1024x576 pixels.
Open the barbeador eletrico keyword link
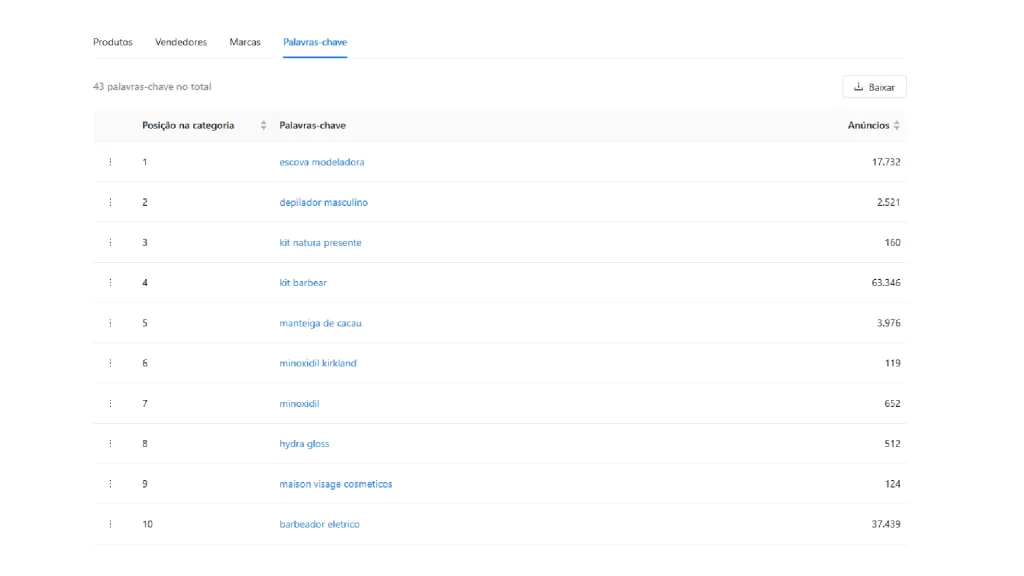pyautogui.click(x=319, y=523)
